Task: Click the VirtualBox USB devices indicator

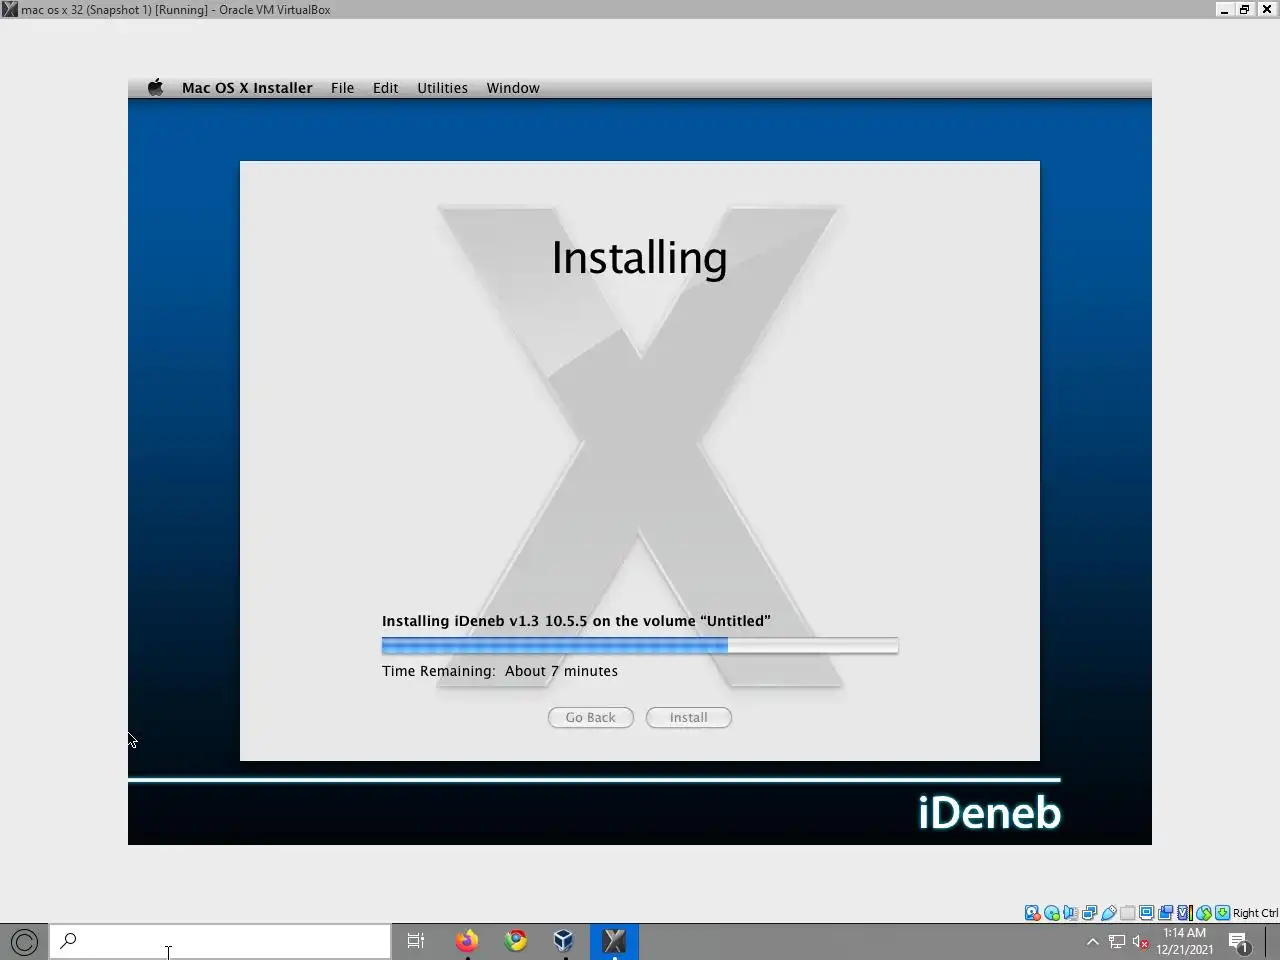Action: (x=1108, y=913)
